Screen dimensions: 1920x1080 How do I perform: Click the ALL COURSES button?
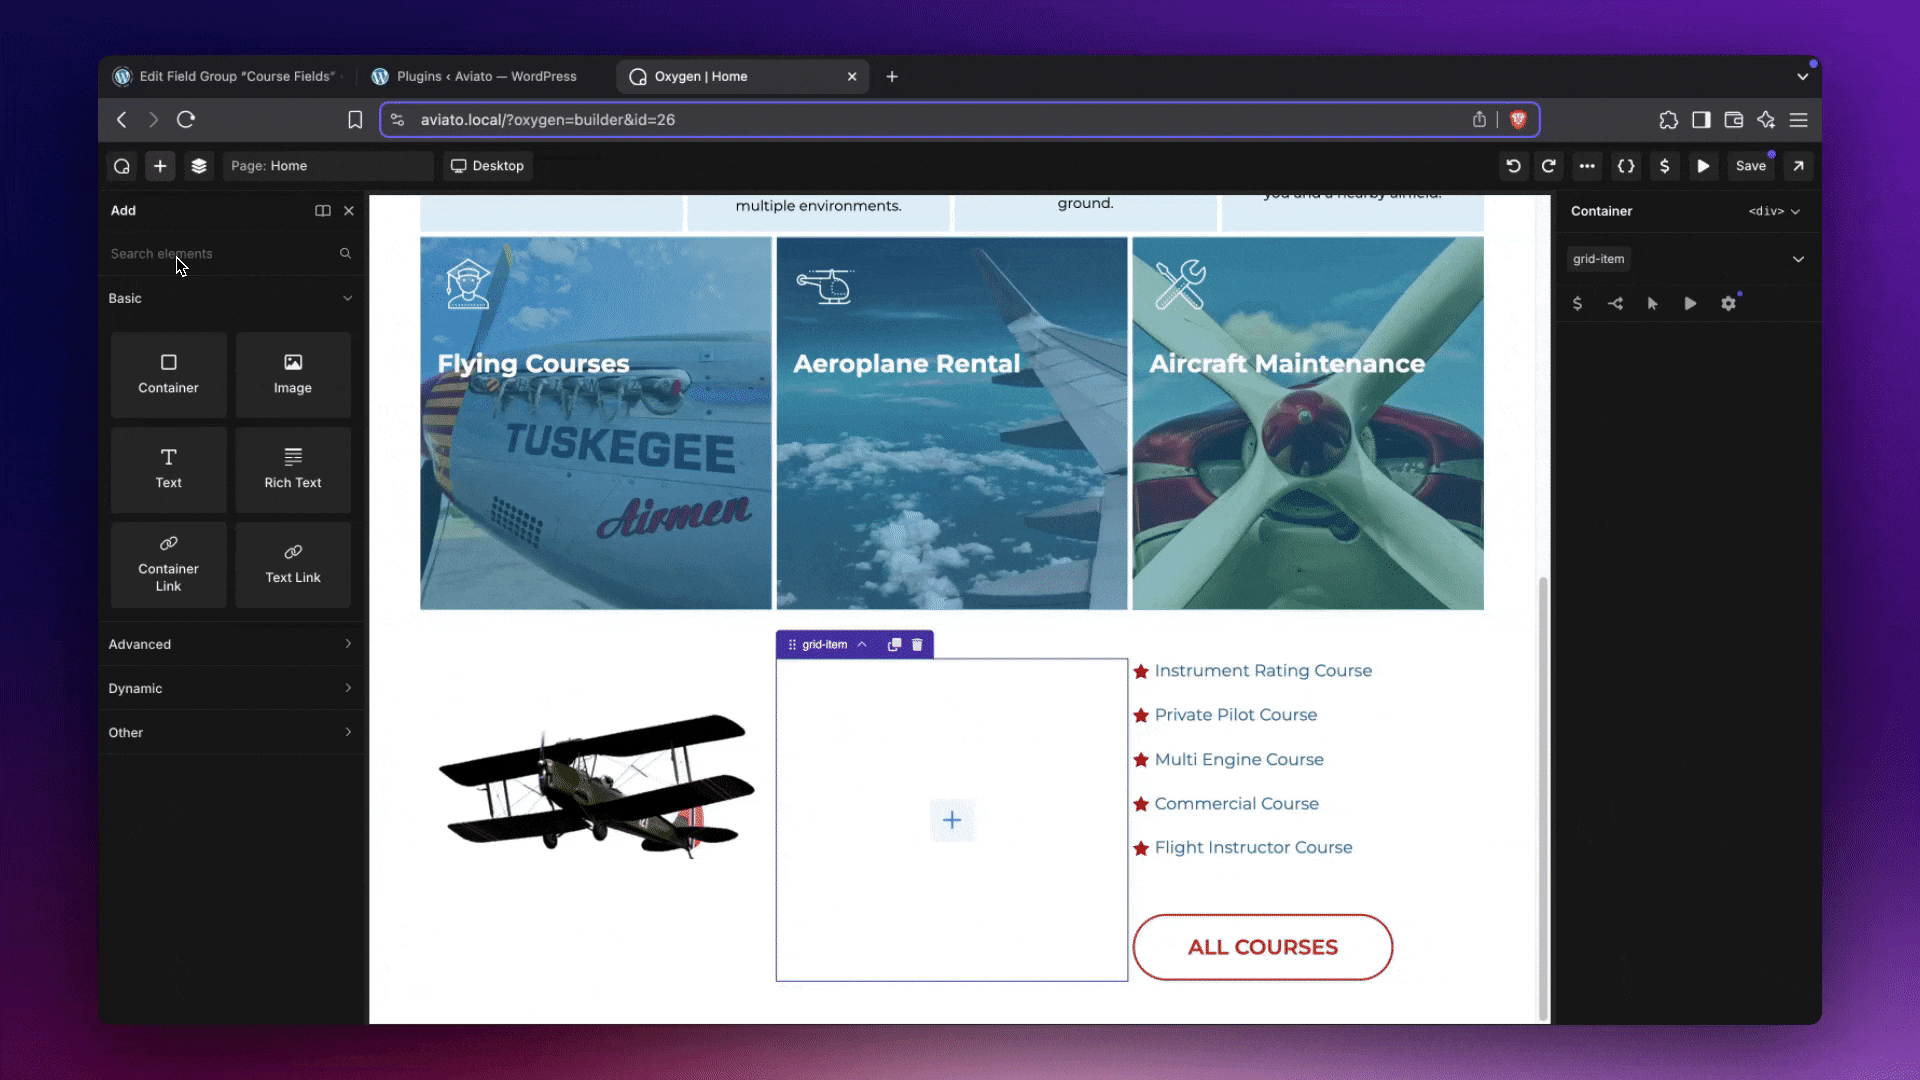pos(1263,947)
